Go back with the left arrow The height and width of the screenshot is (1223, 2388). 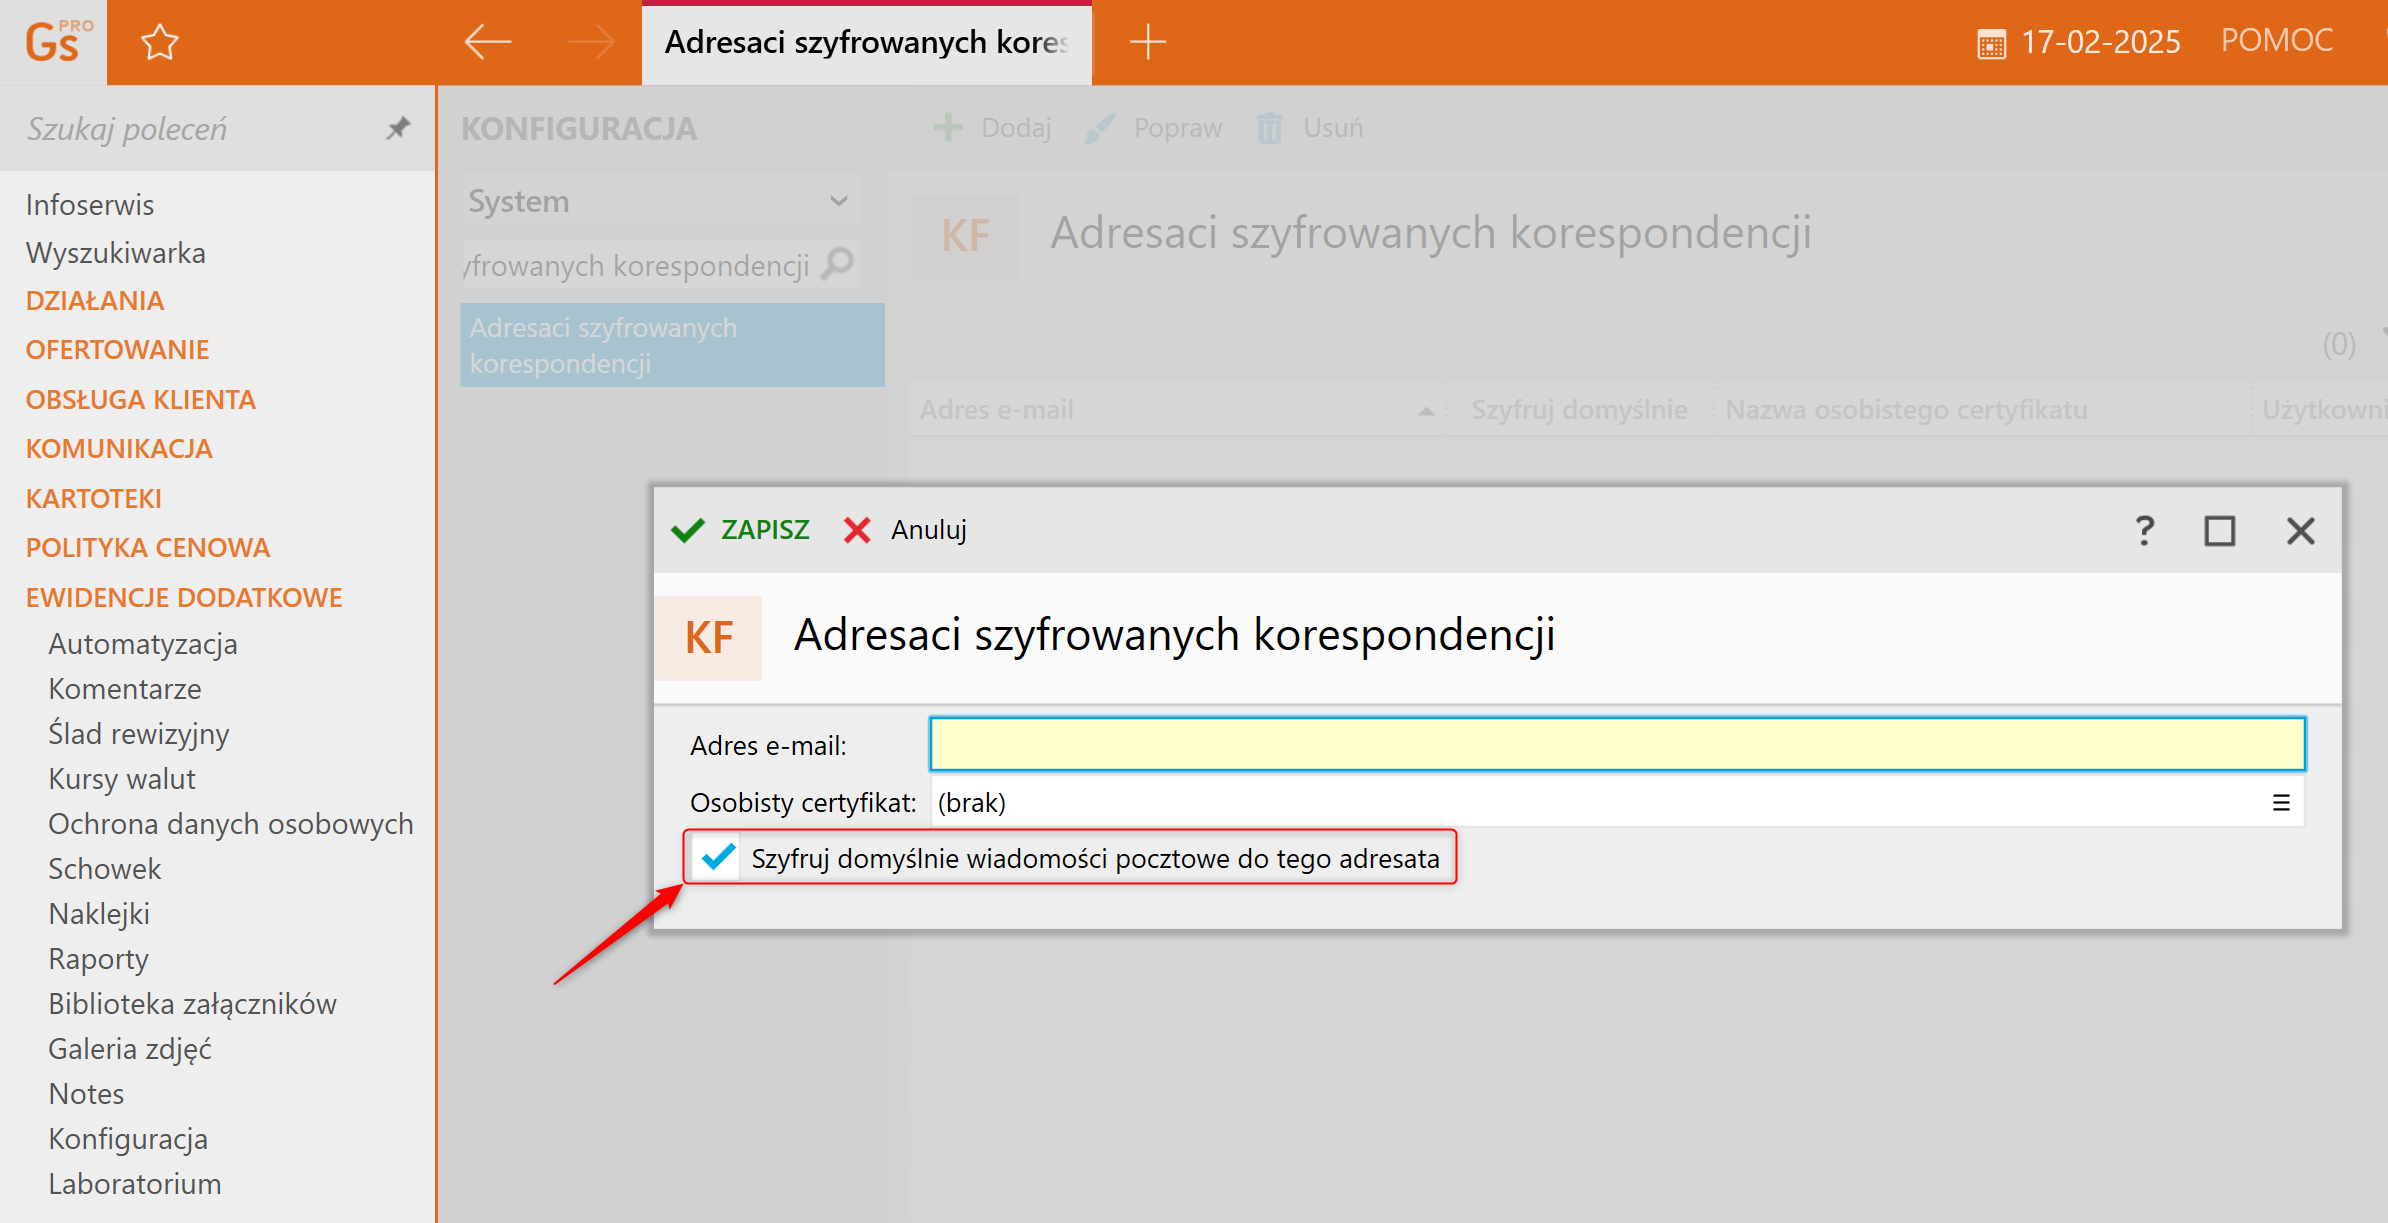point(488,42)
